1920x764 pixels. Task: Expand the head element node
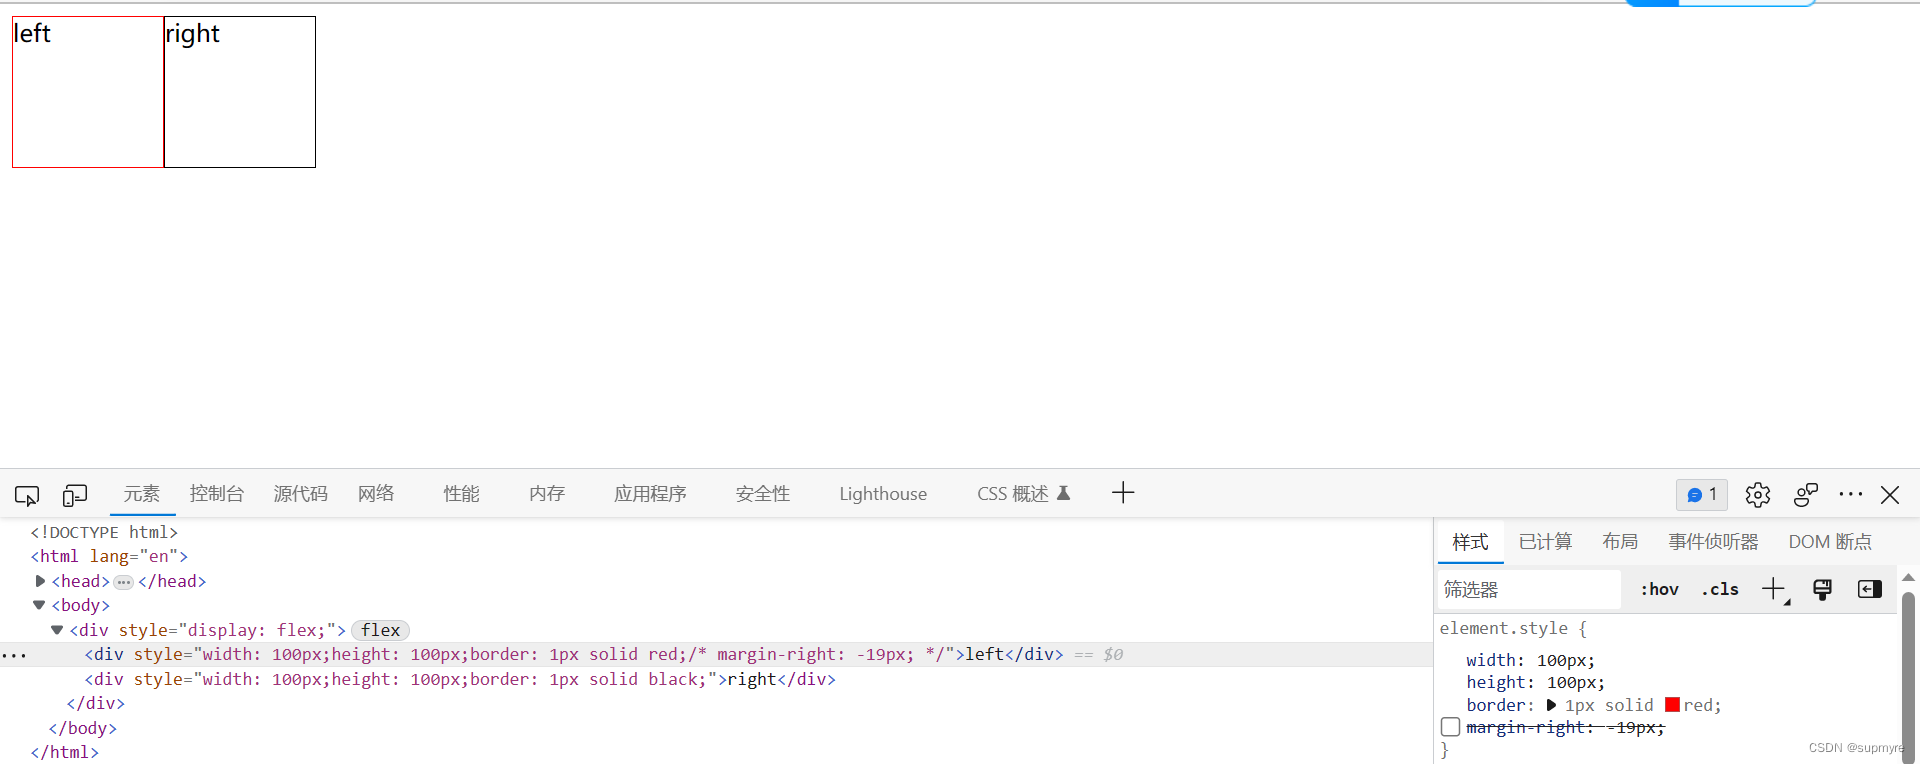40,581
